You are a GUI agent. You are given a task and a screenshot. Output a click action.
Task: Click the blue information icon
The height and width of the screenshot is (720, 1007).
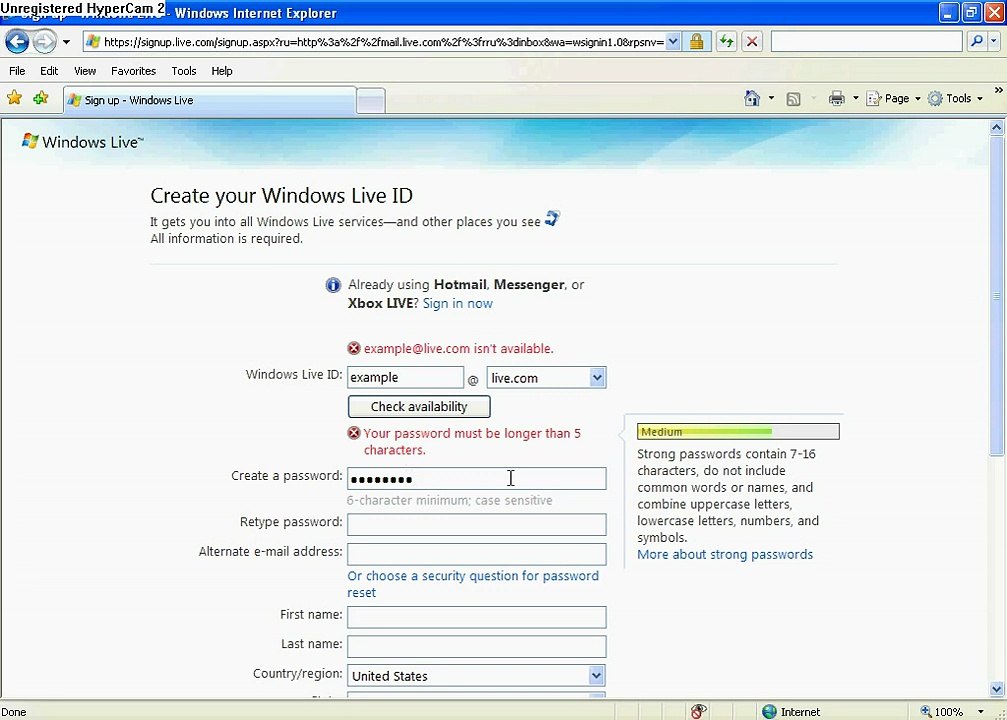[333, 285]
